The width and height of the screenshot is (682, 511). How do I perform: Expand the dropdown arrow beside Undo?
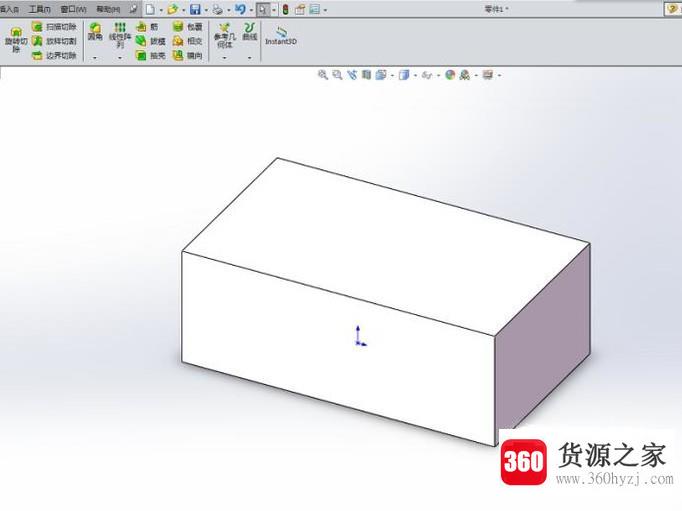(251, 10)
